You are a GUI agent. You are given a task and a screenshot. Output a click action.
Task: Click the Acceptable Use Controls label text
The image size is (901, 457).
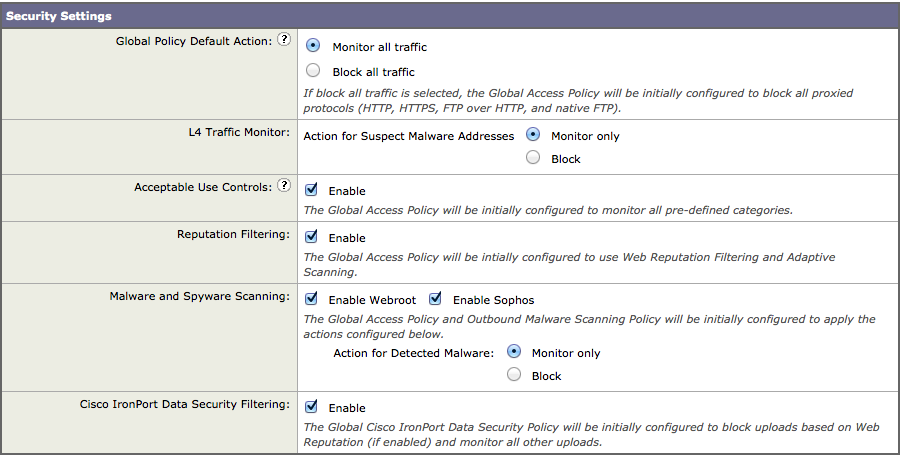[x=203, y=187]
